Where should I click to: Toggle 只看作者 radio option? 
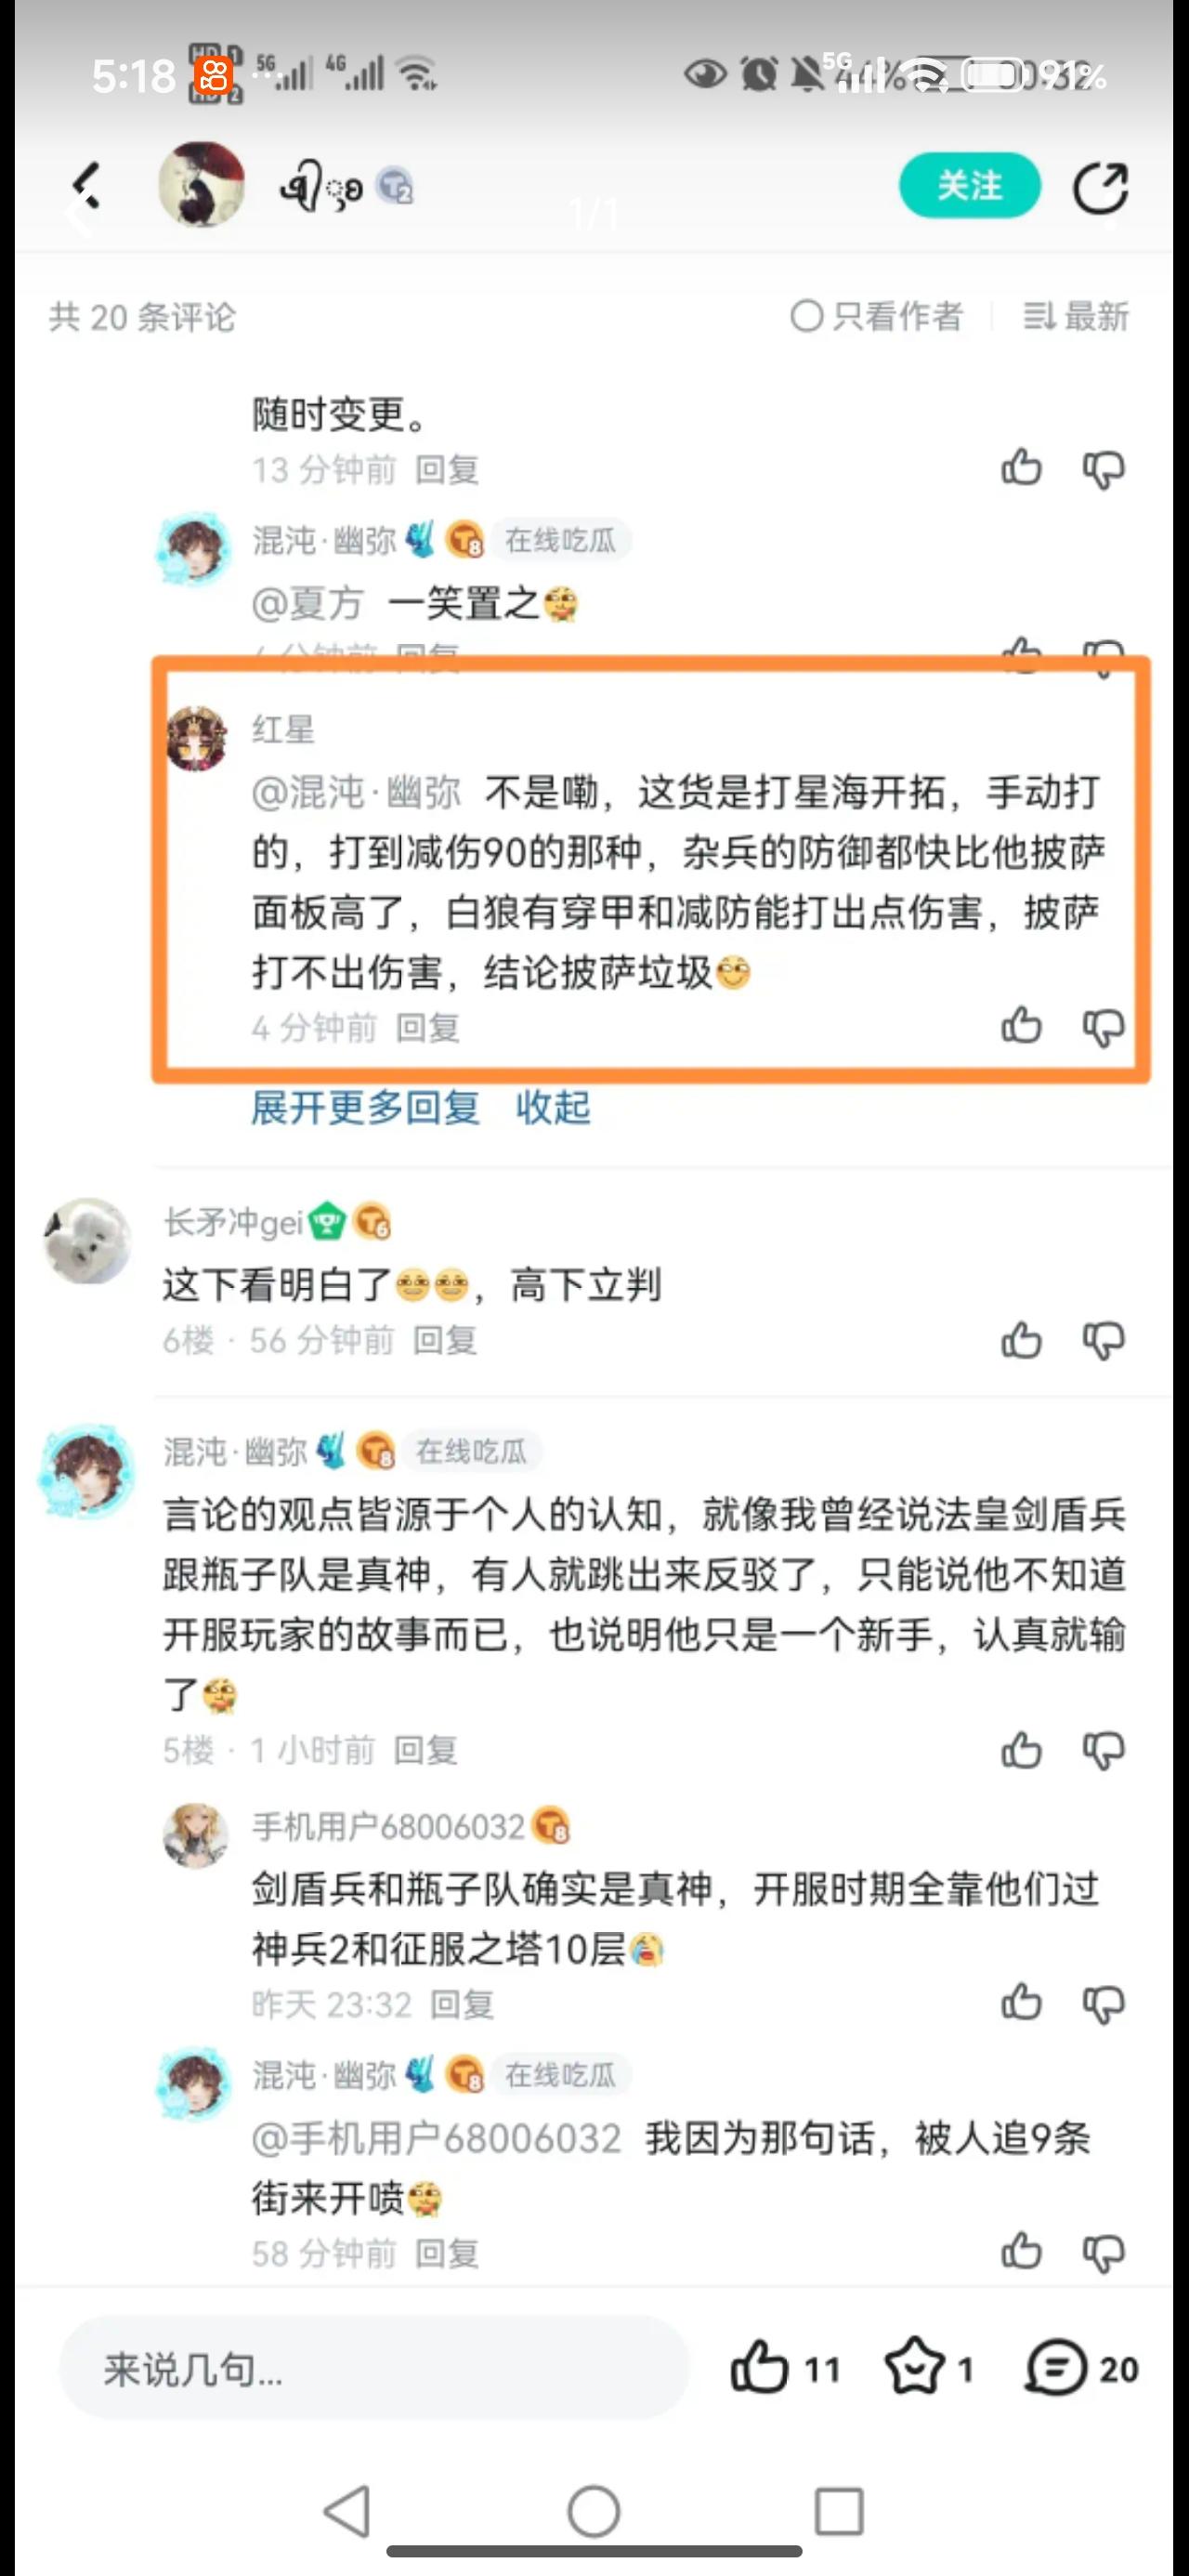(876, 316)
